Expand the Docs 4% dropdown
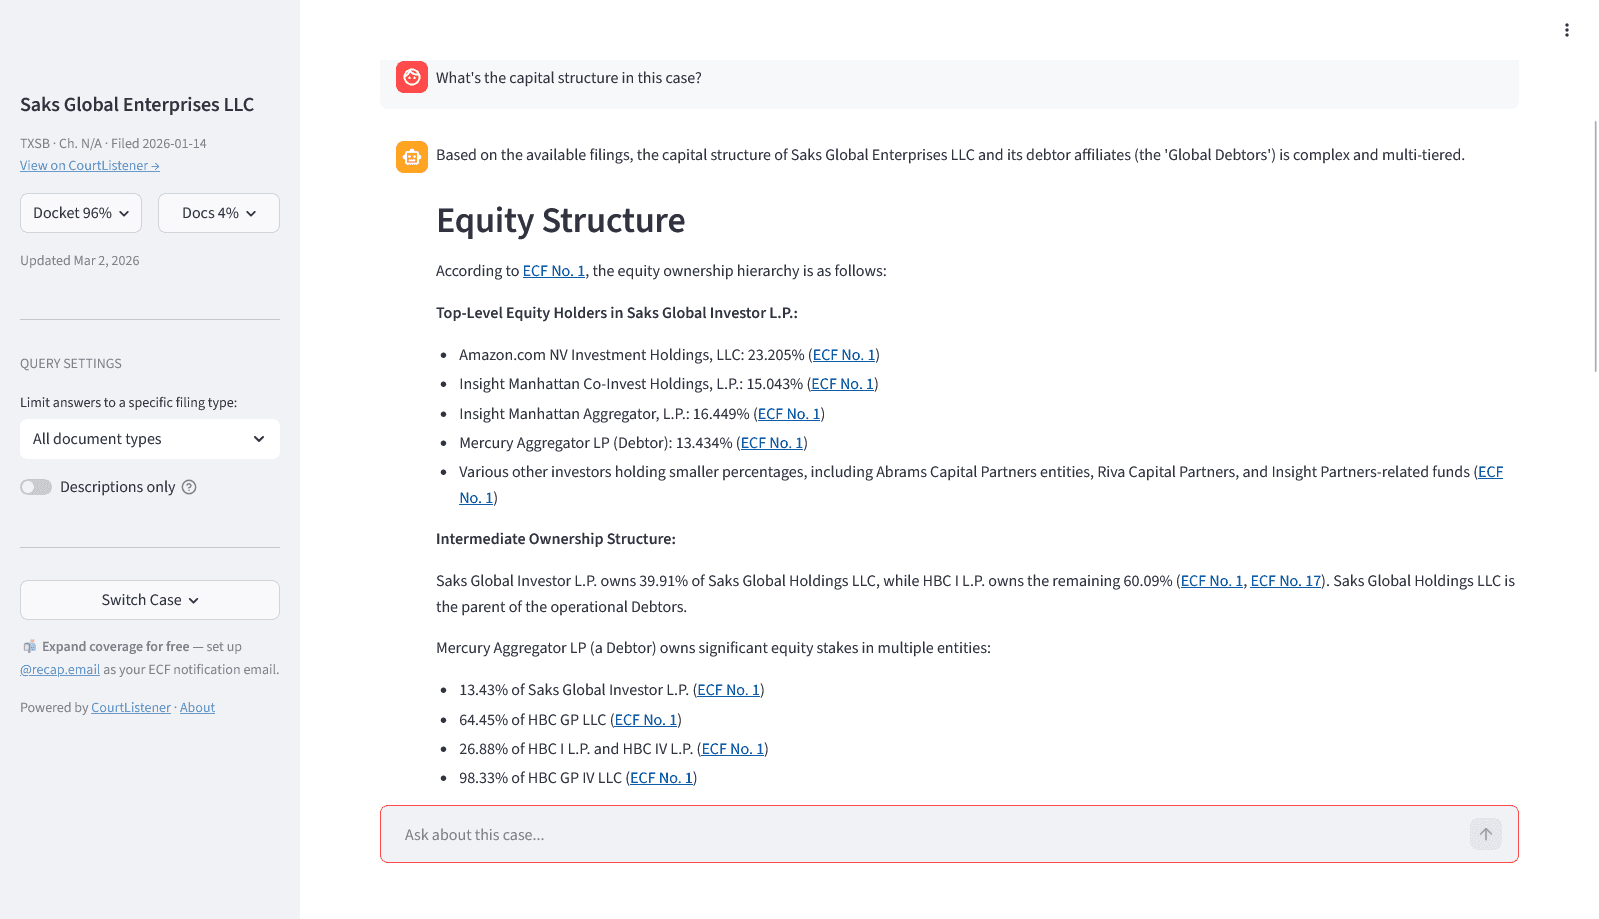1599x919 pixels. 219,213
